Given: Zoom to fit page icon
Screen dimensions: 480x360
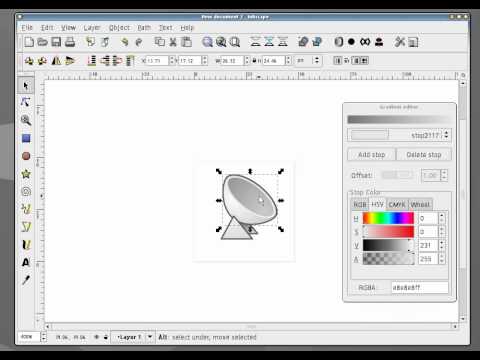Looking at the screenshot, I should (x=235, y=42).
